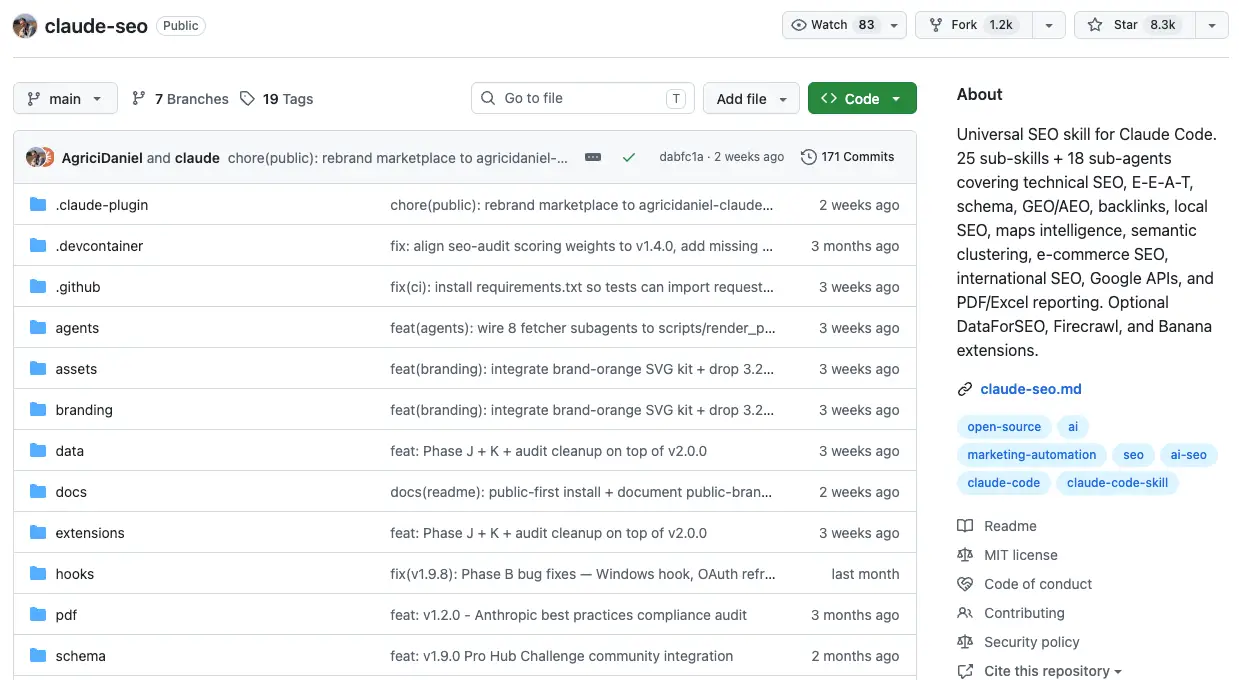1239x680 pixels.
Task: Click the committer avatars in the commit bar
Action: (x=40, y=157)
